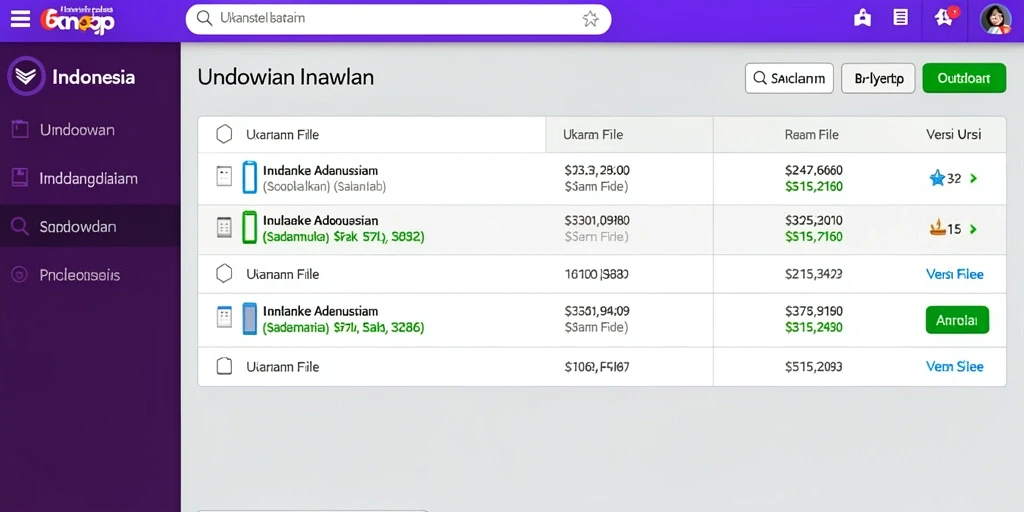
Task: Tick the checkbox in the last table row
Action: coord(224,366)
